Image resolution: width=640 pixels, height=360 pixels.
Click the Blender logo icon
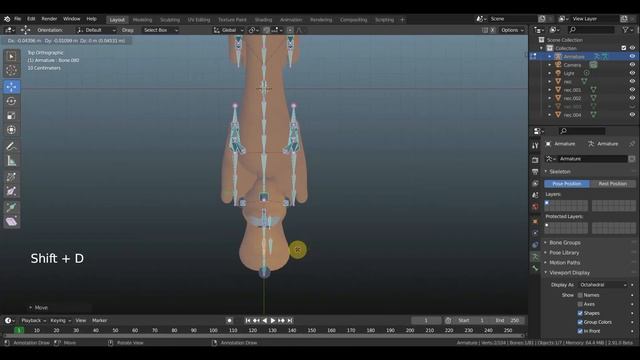(7, 19)
